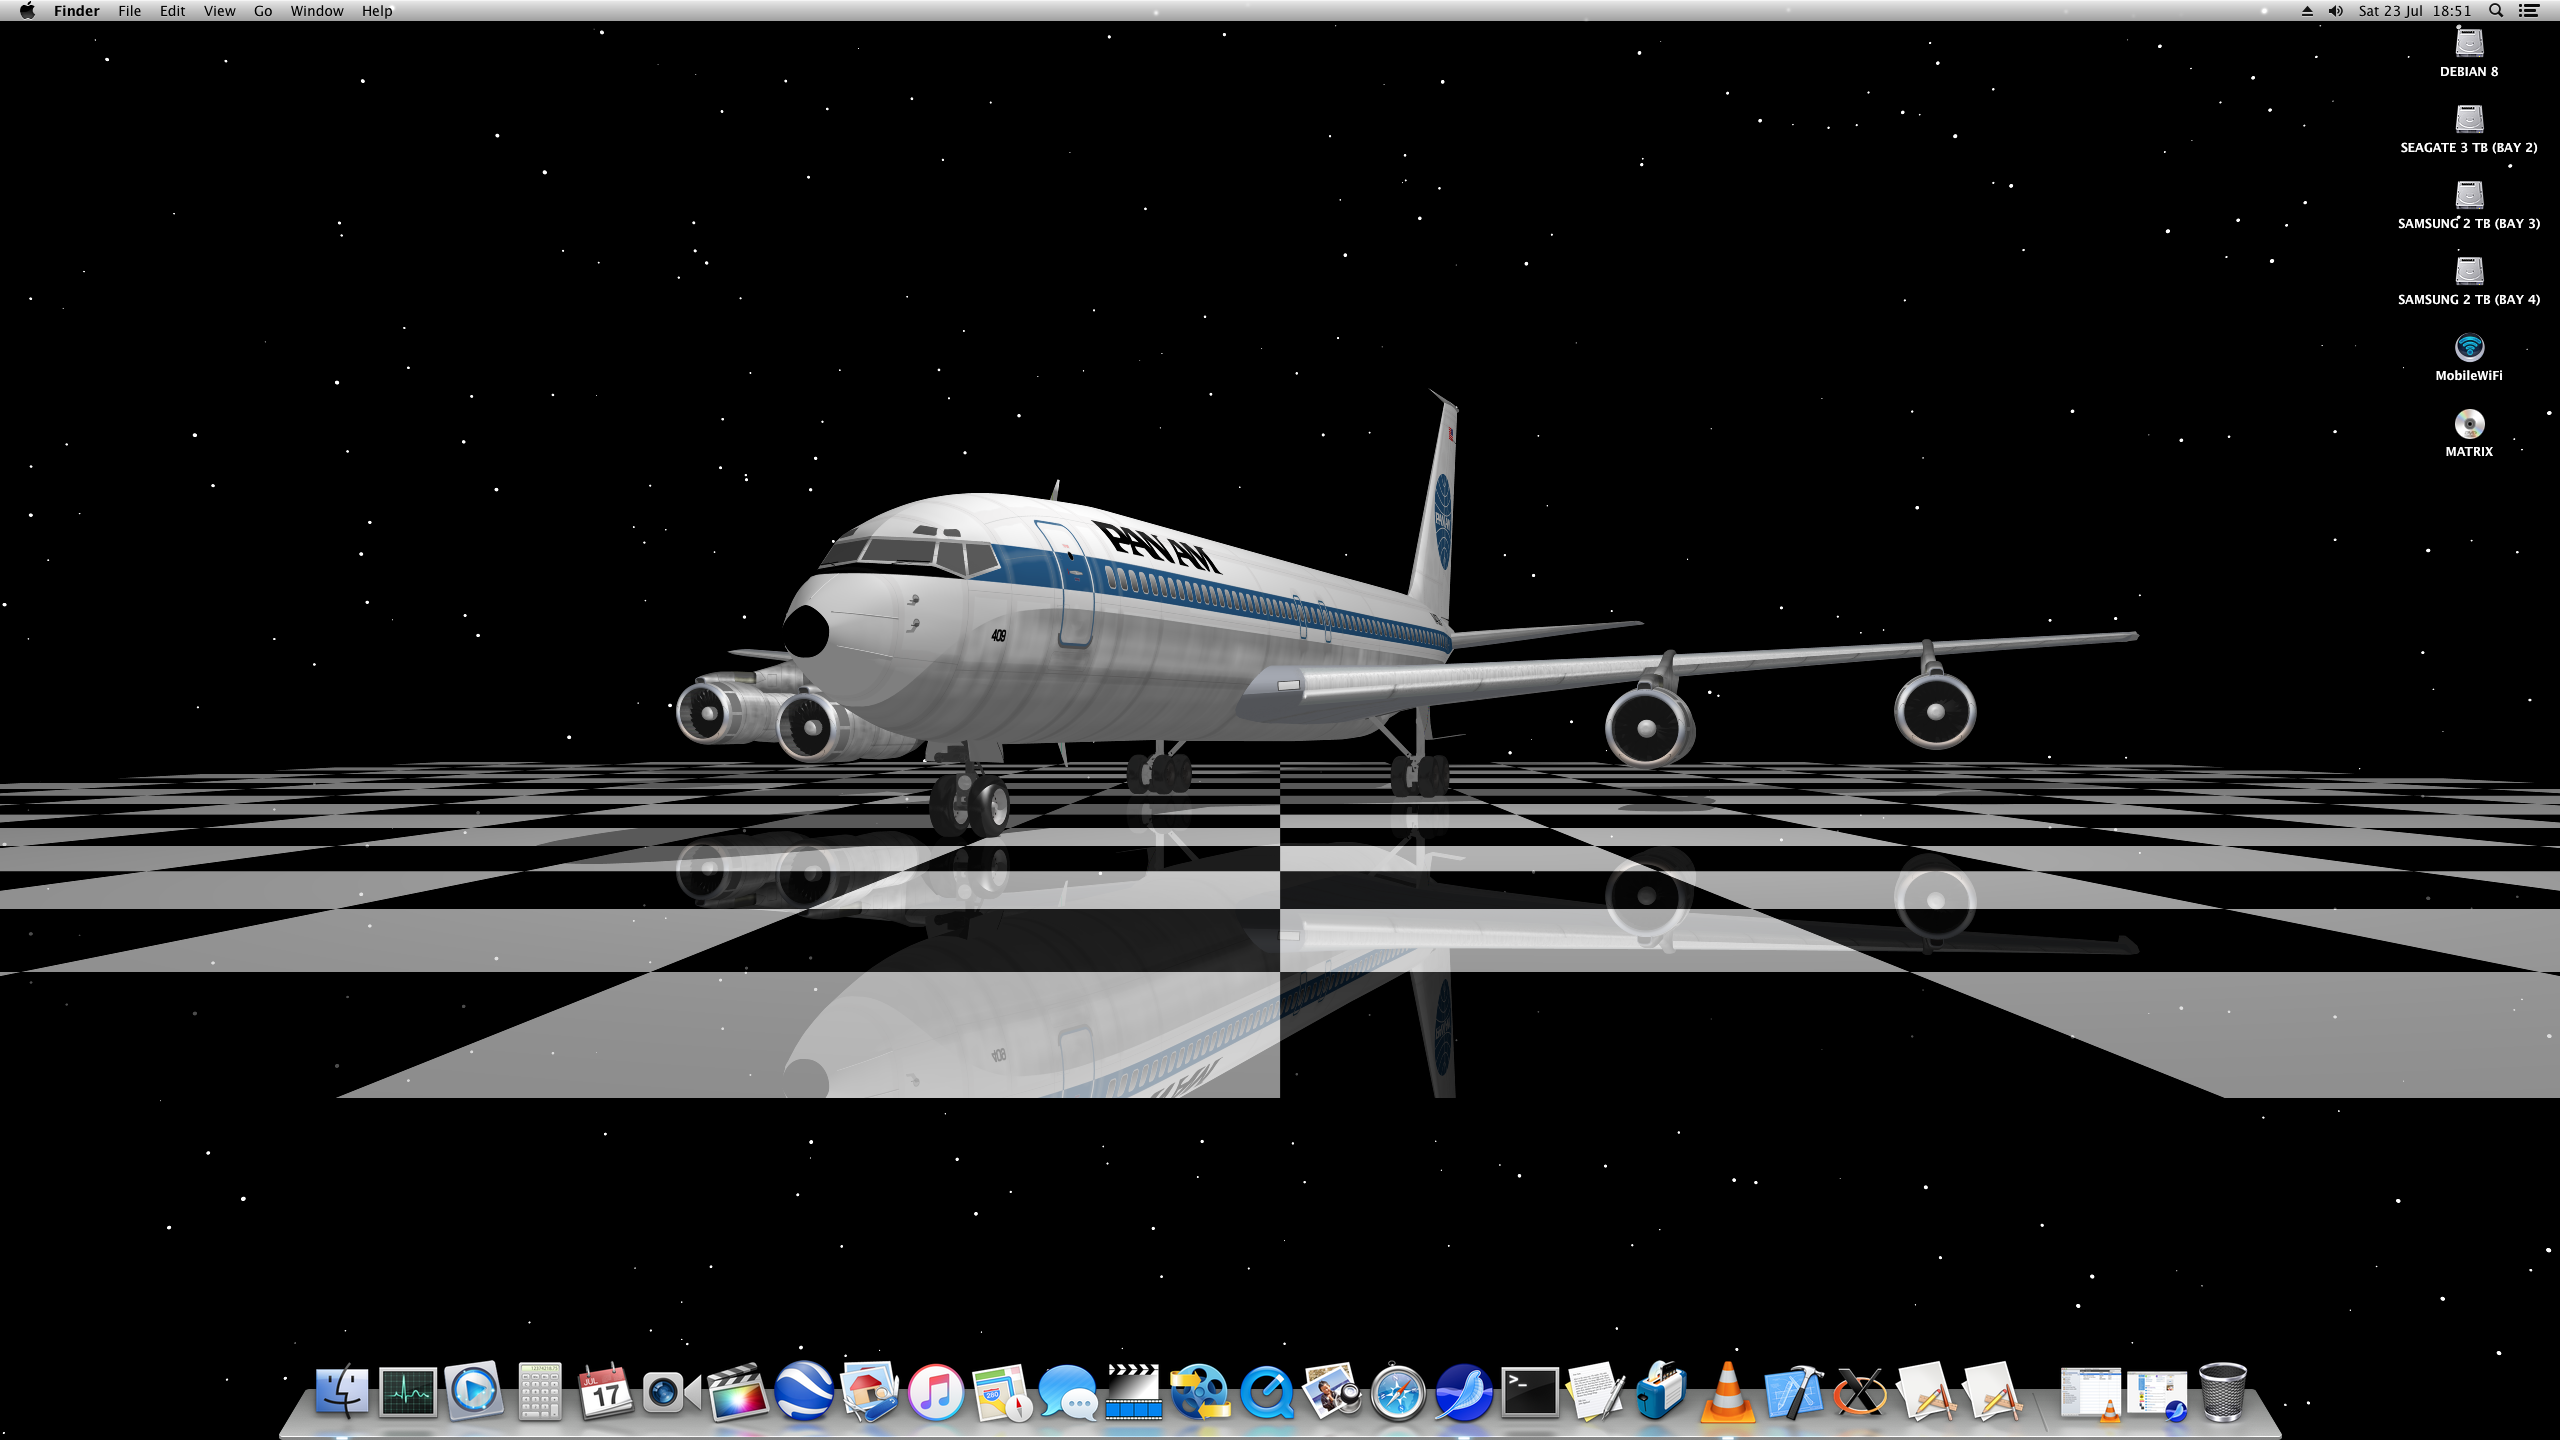Open the View menu

[219, 11]
